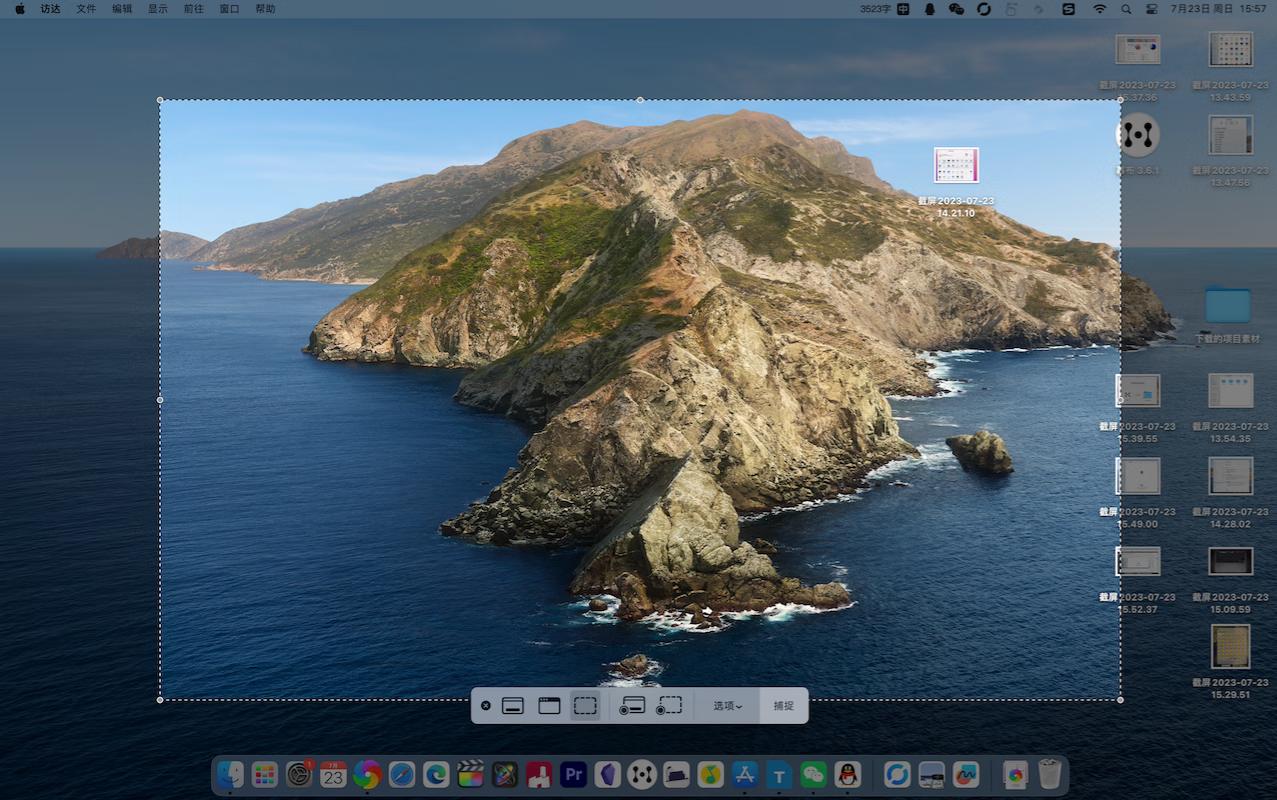This screenshot has height=800, width=1277.
Task: Close the screenshot toolbar with X button
Action: pos(486,706)
